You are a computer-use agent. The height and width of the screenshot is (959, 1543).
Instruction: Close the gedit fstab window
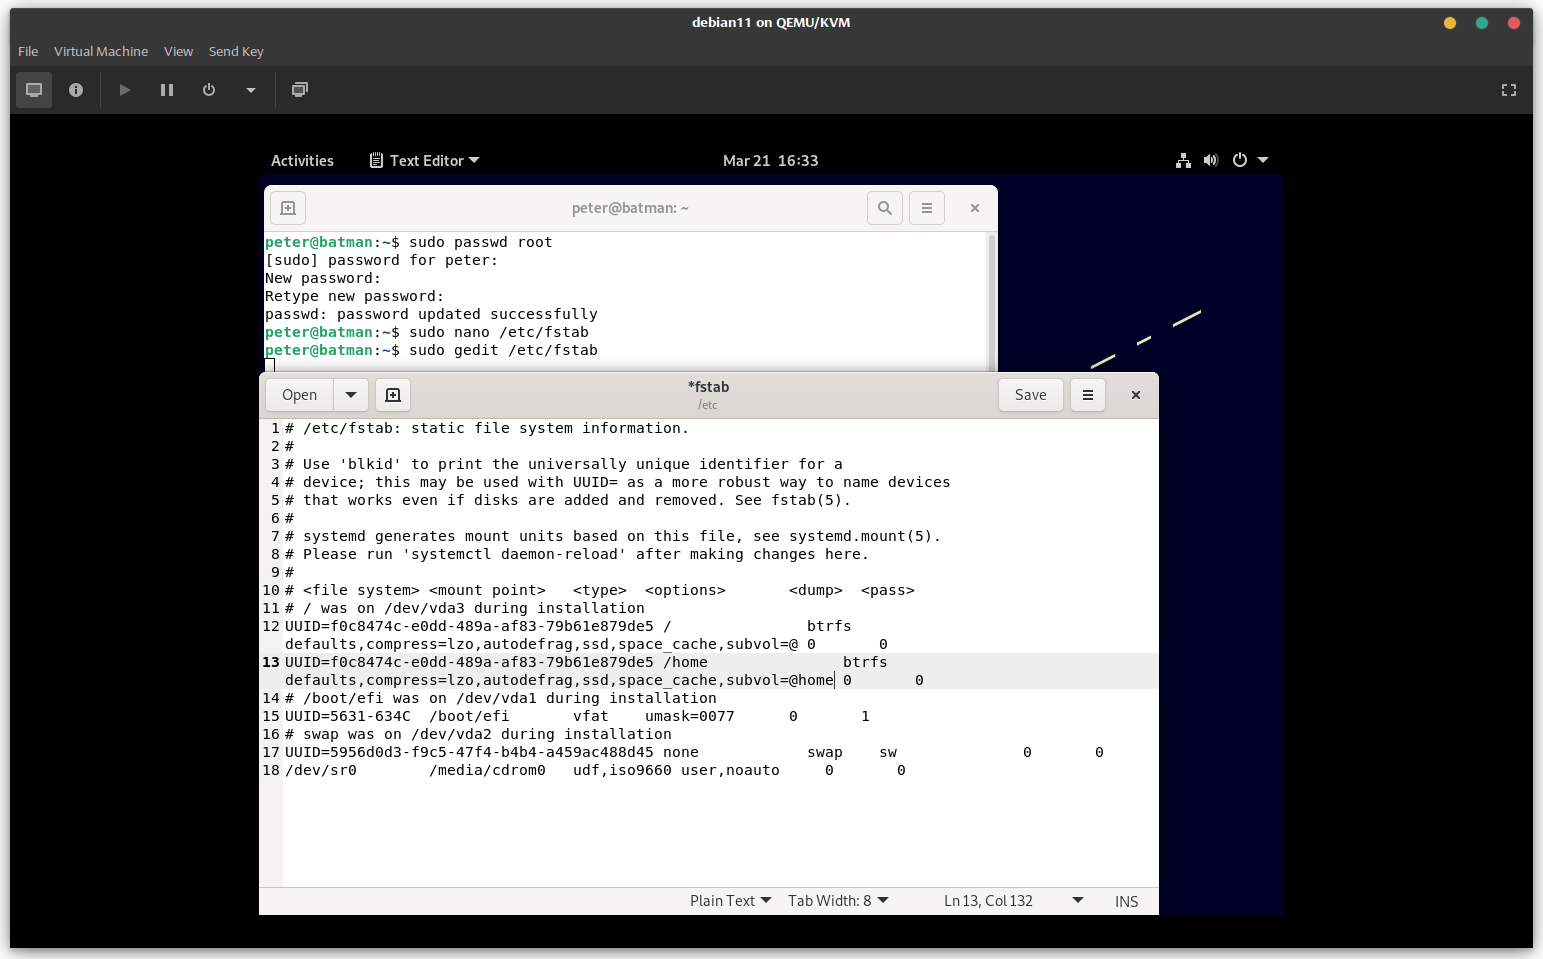[x=1136, y=395]
